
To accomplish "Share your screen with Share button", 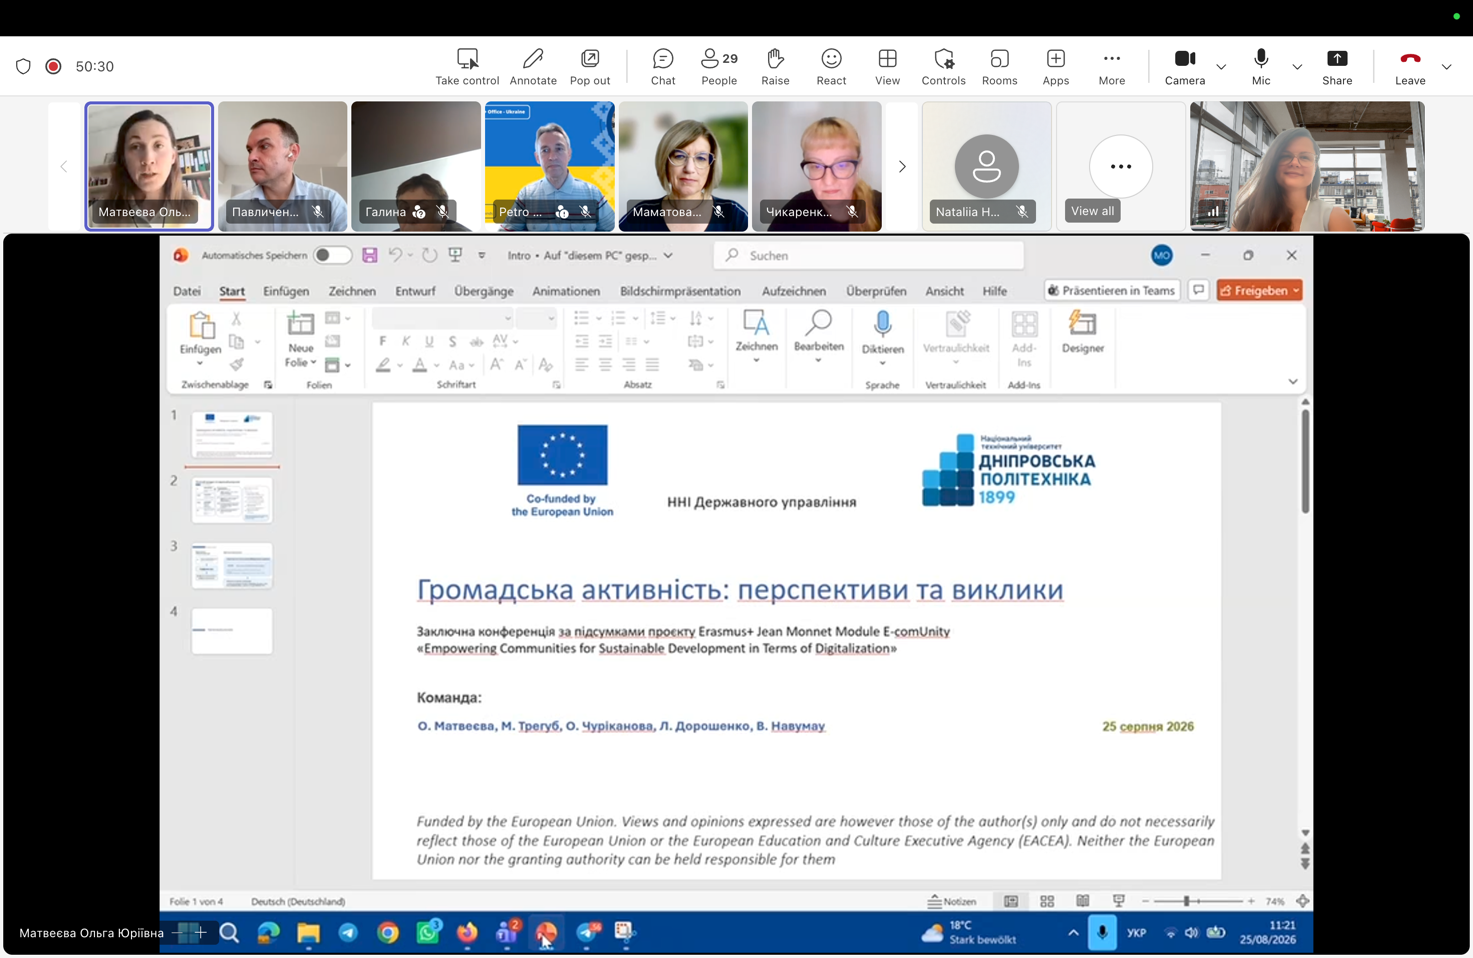I will click(x=1337, y=67).
